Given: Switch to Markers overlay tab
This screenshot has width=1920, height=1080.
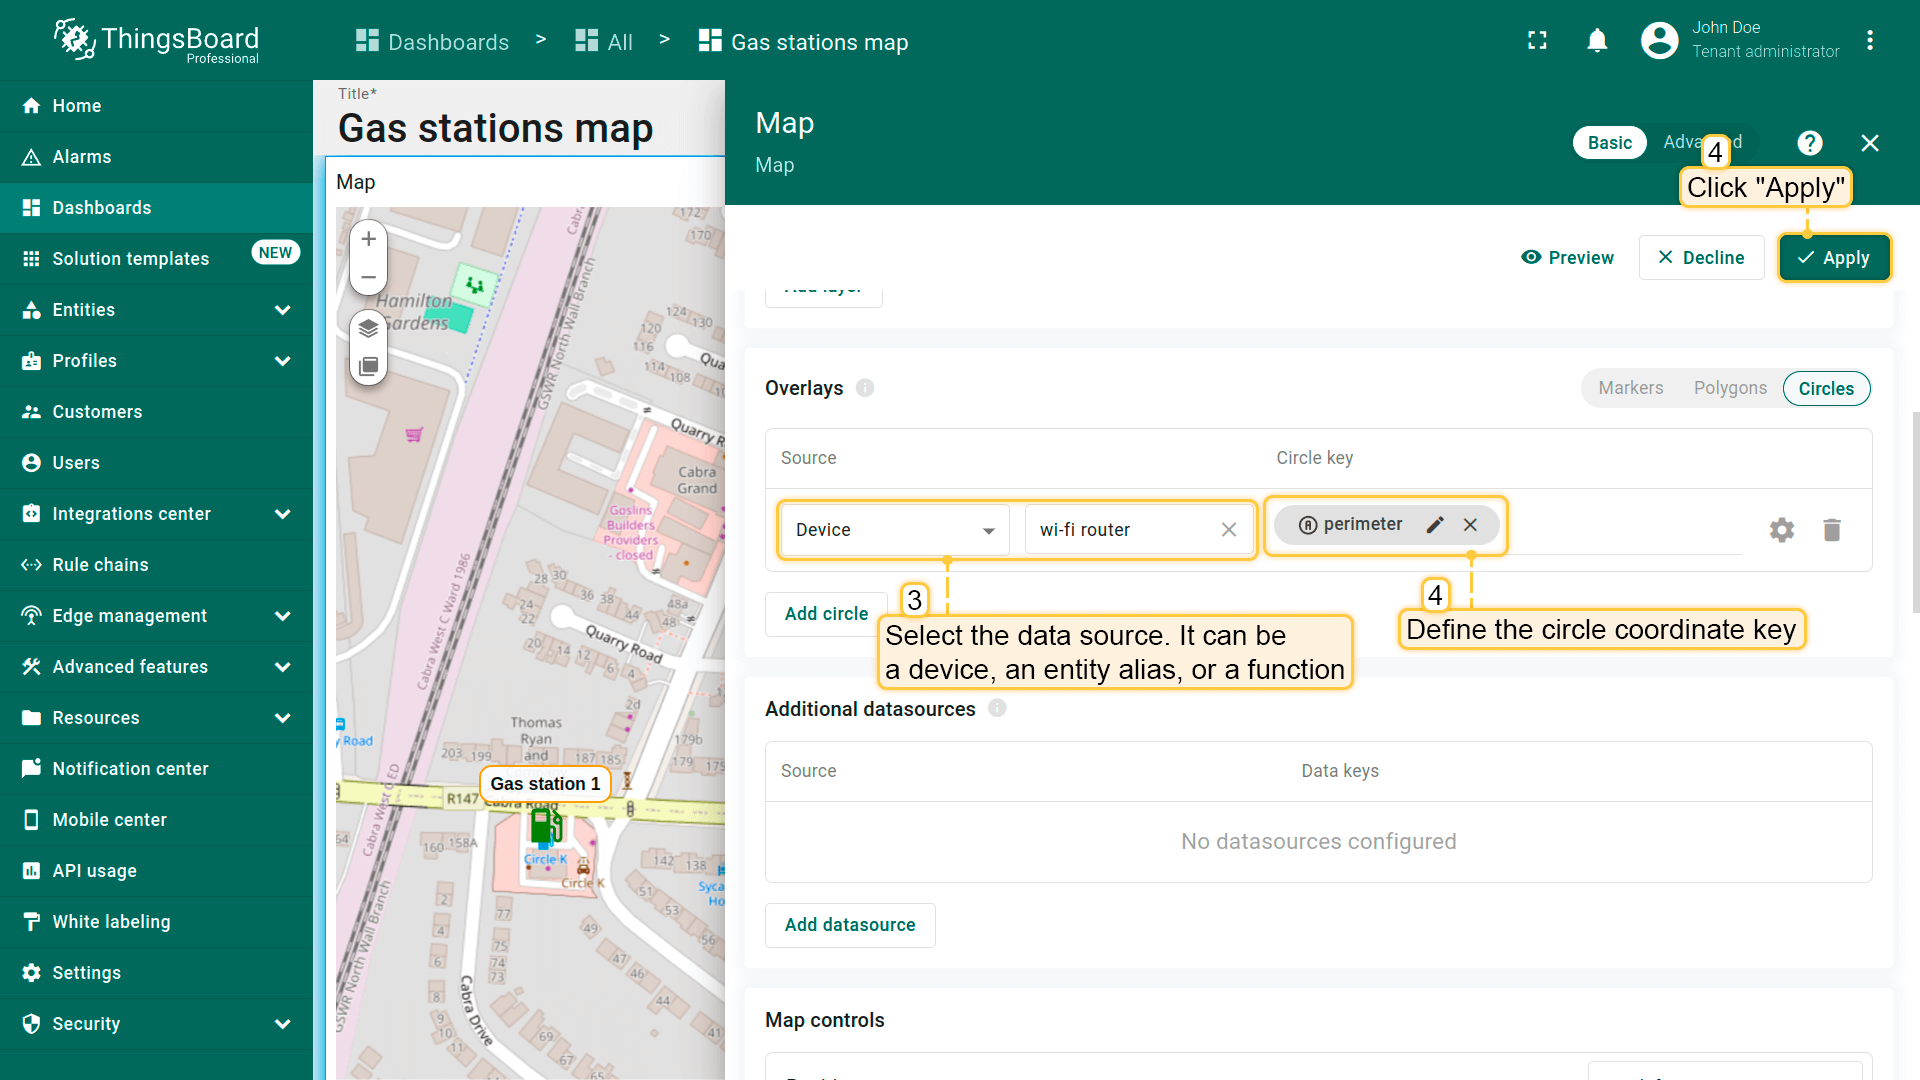Looking at the screenshot, I should coord(1630,388).
